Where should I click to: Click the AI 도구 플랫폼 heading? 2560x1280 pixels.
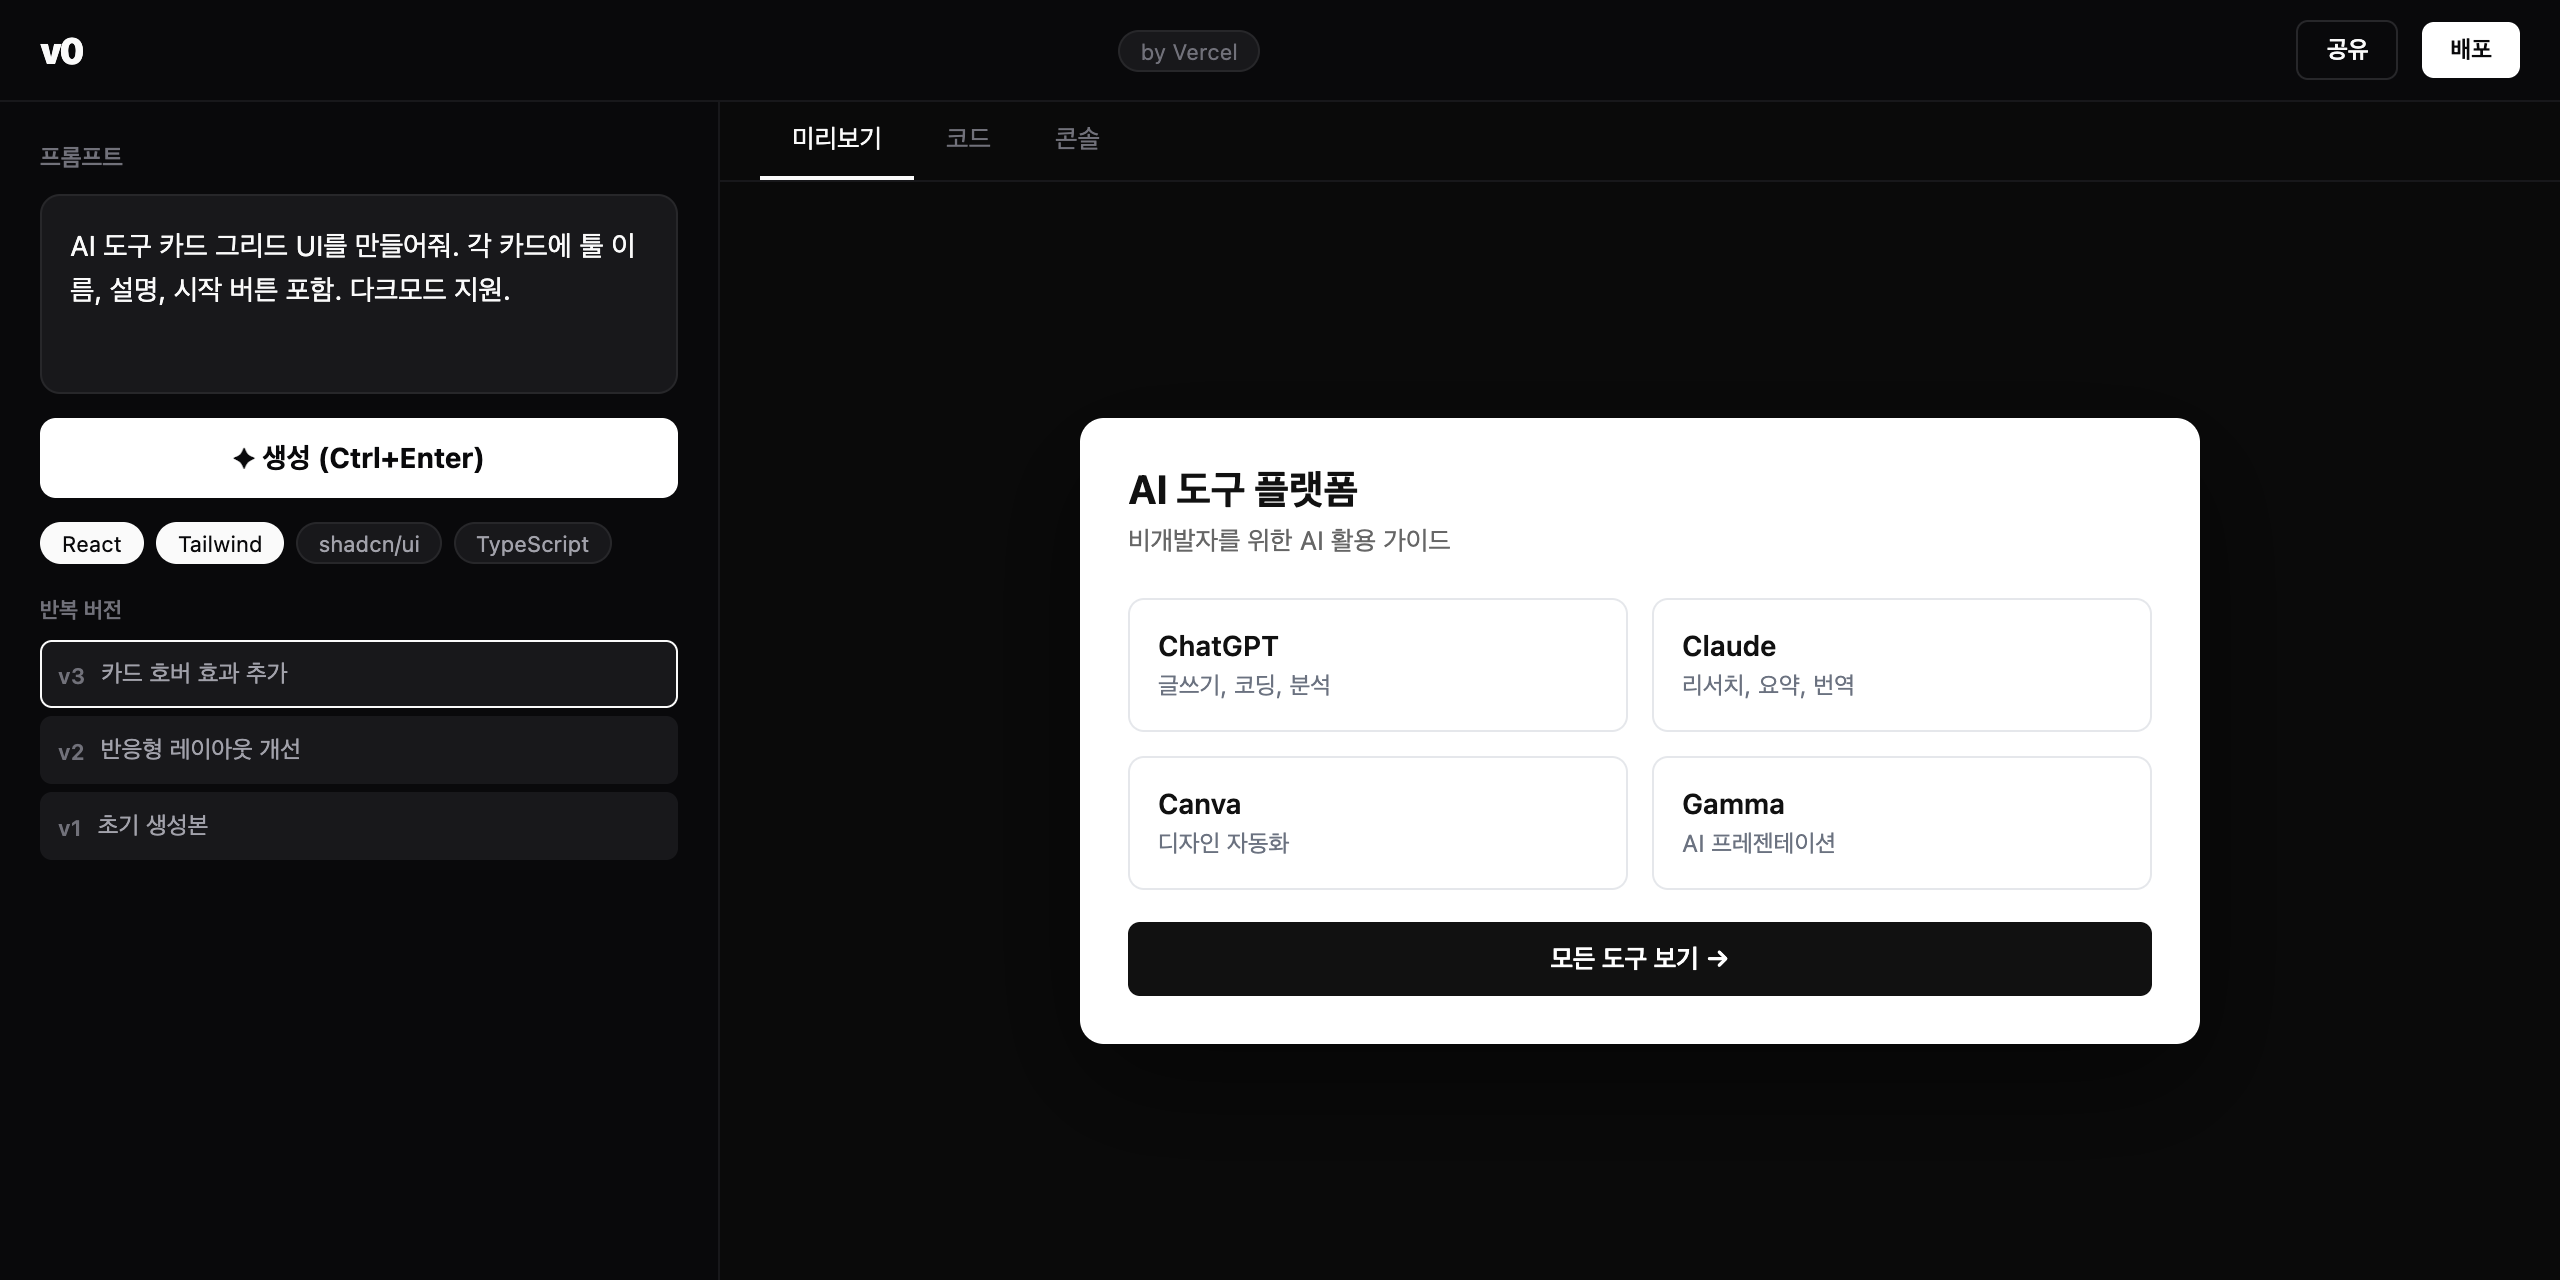point(1243,490)
